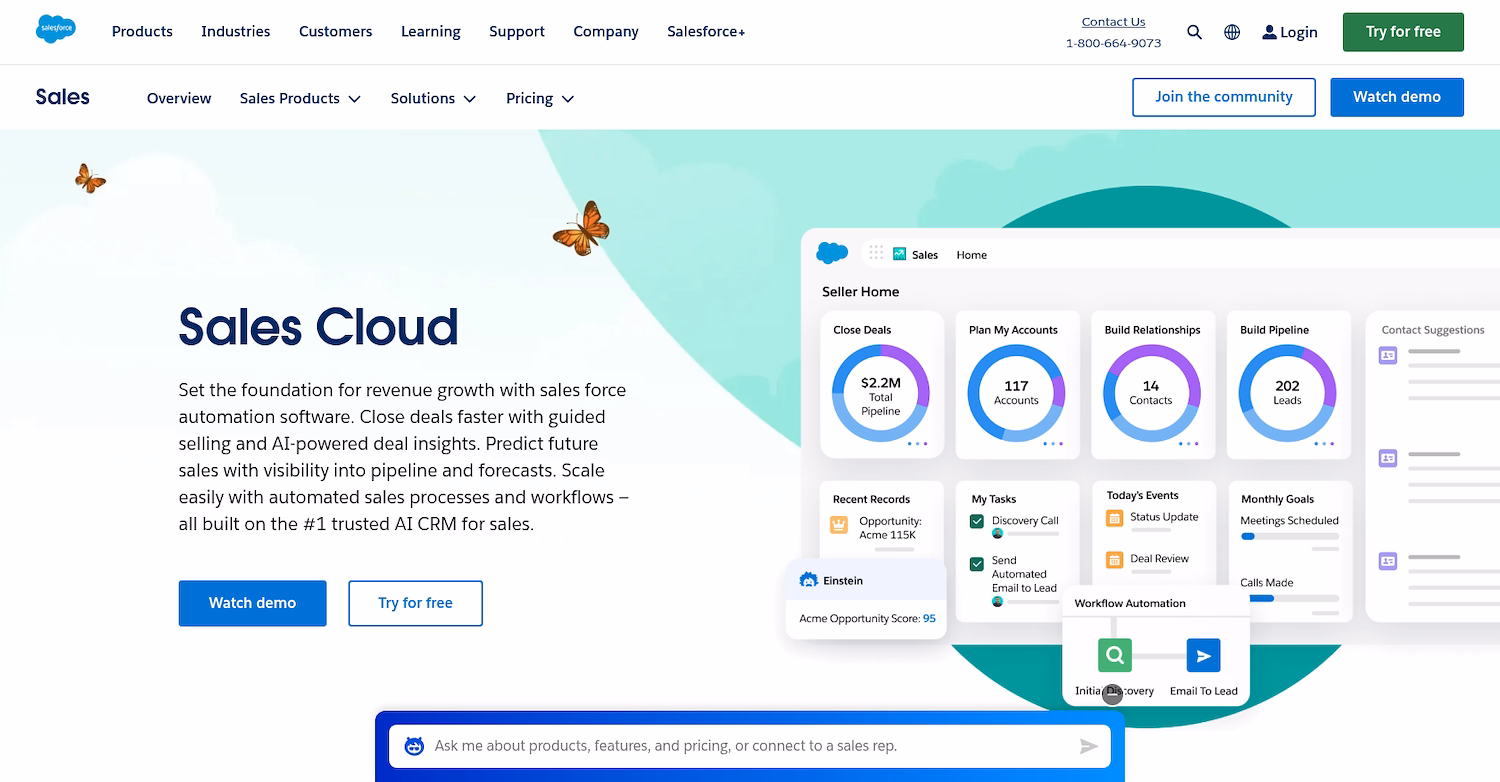
Task: Expand the Sales Products dropdown
Action: [x=299, y=98]
